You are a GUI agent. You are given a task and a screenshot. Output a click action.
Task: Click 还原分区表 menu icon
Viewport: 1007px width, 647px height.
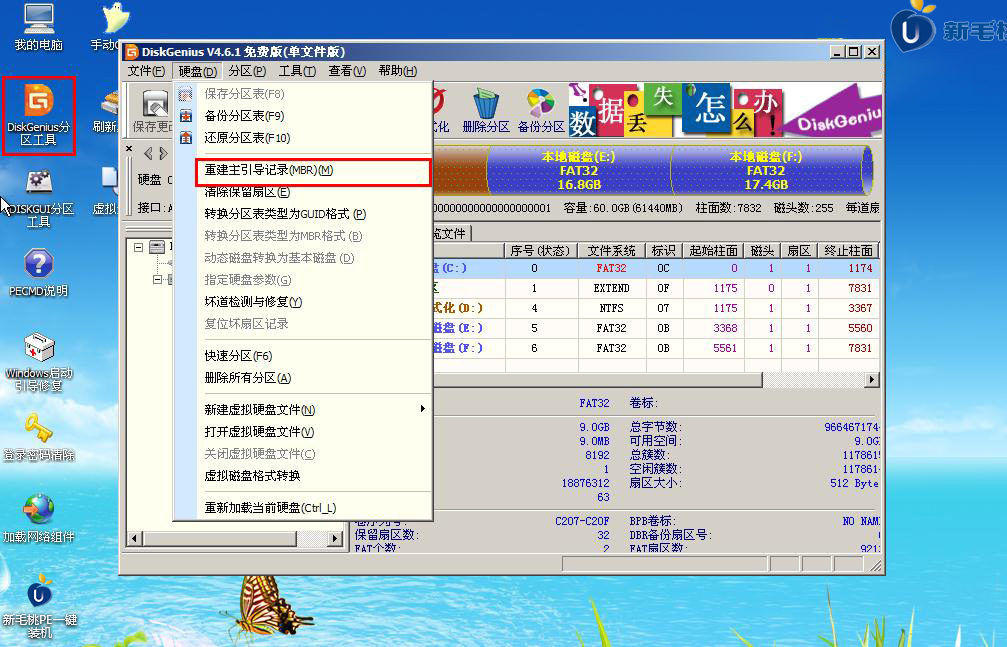[x=186, y=137]
